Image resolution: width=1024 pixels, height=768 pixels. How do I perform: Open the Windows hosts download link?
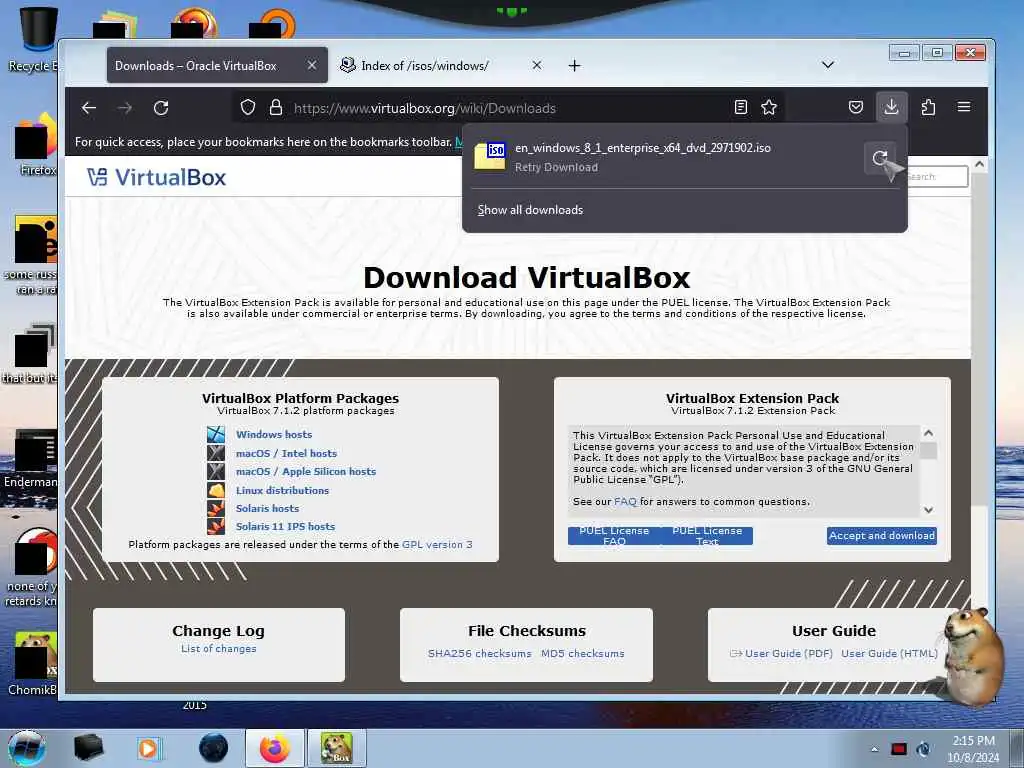pos(274,434)
